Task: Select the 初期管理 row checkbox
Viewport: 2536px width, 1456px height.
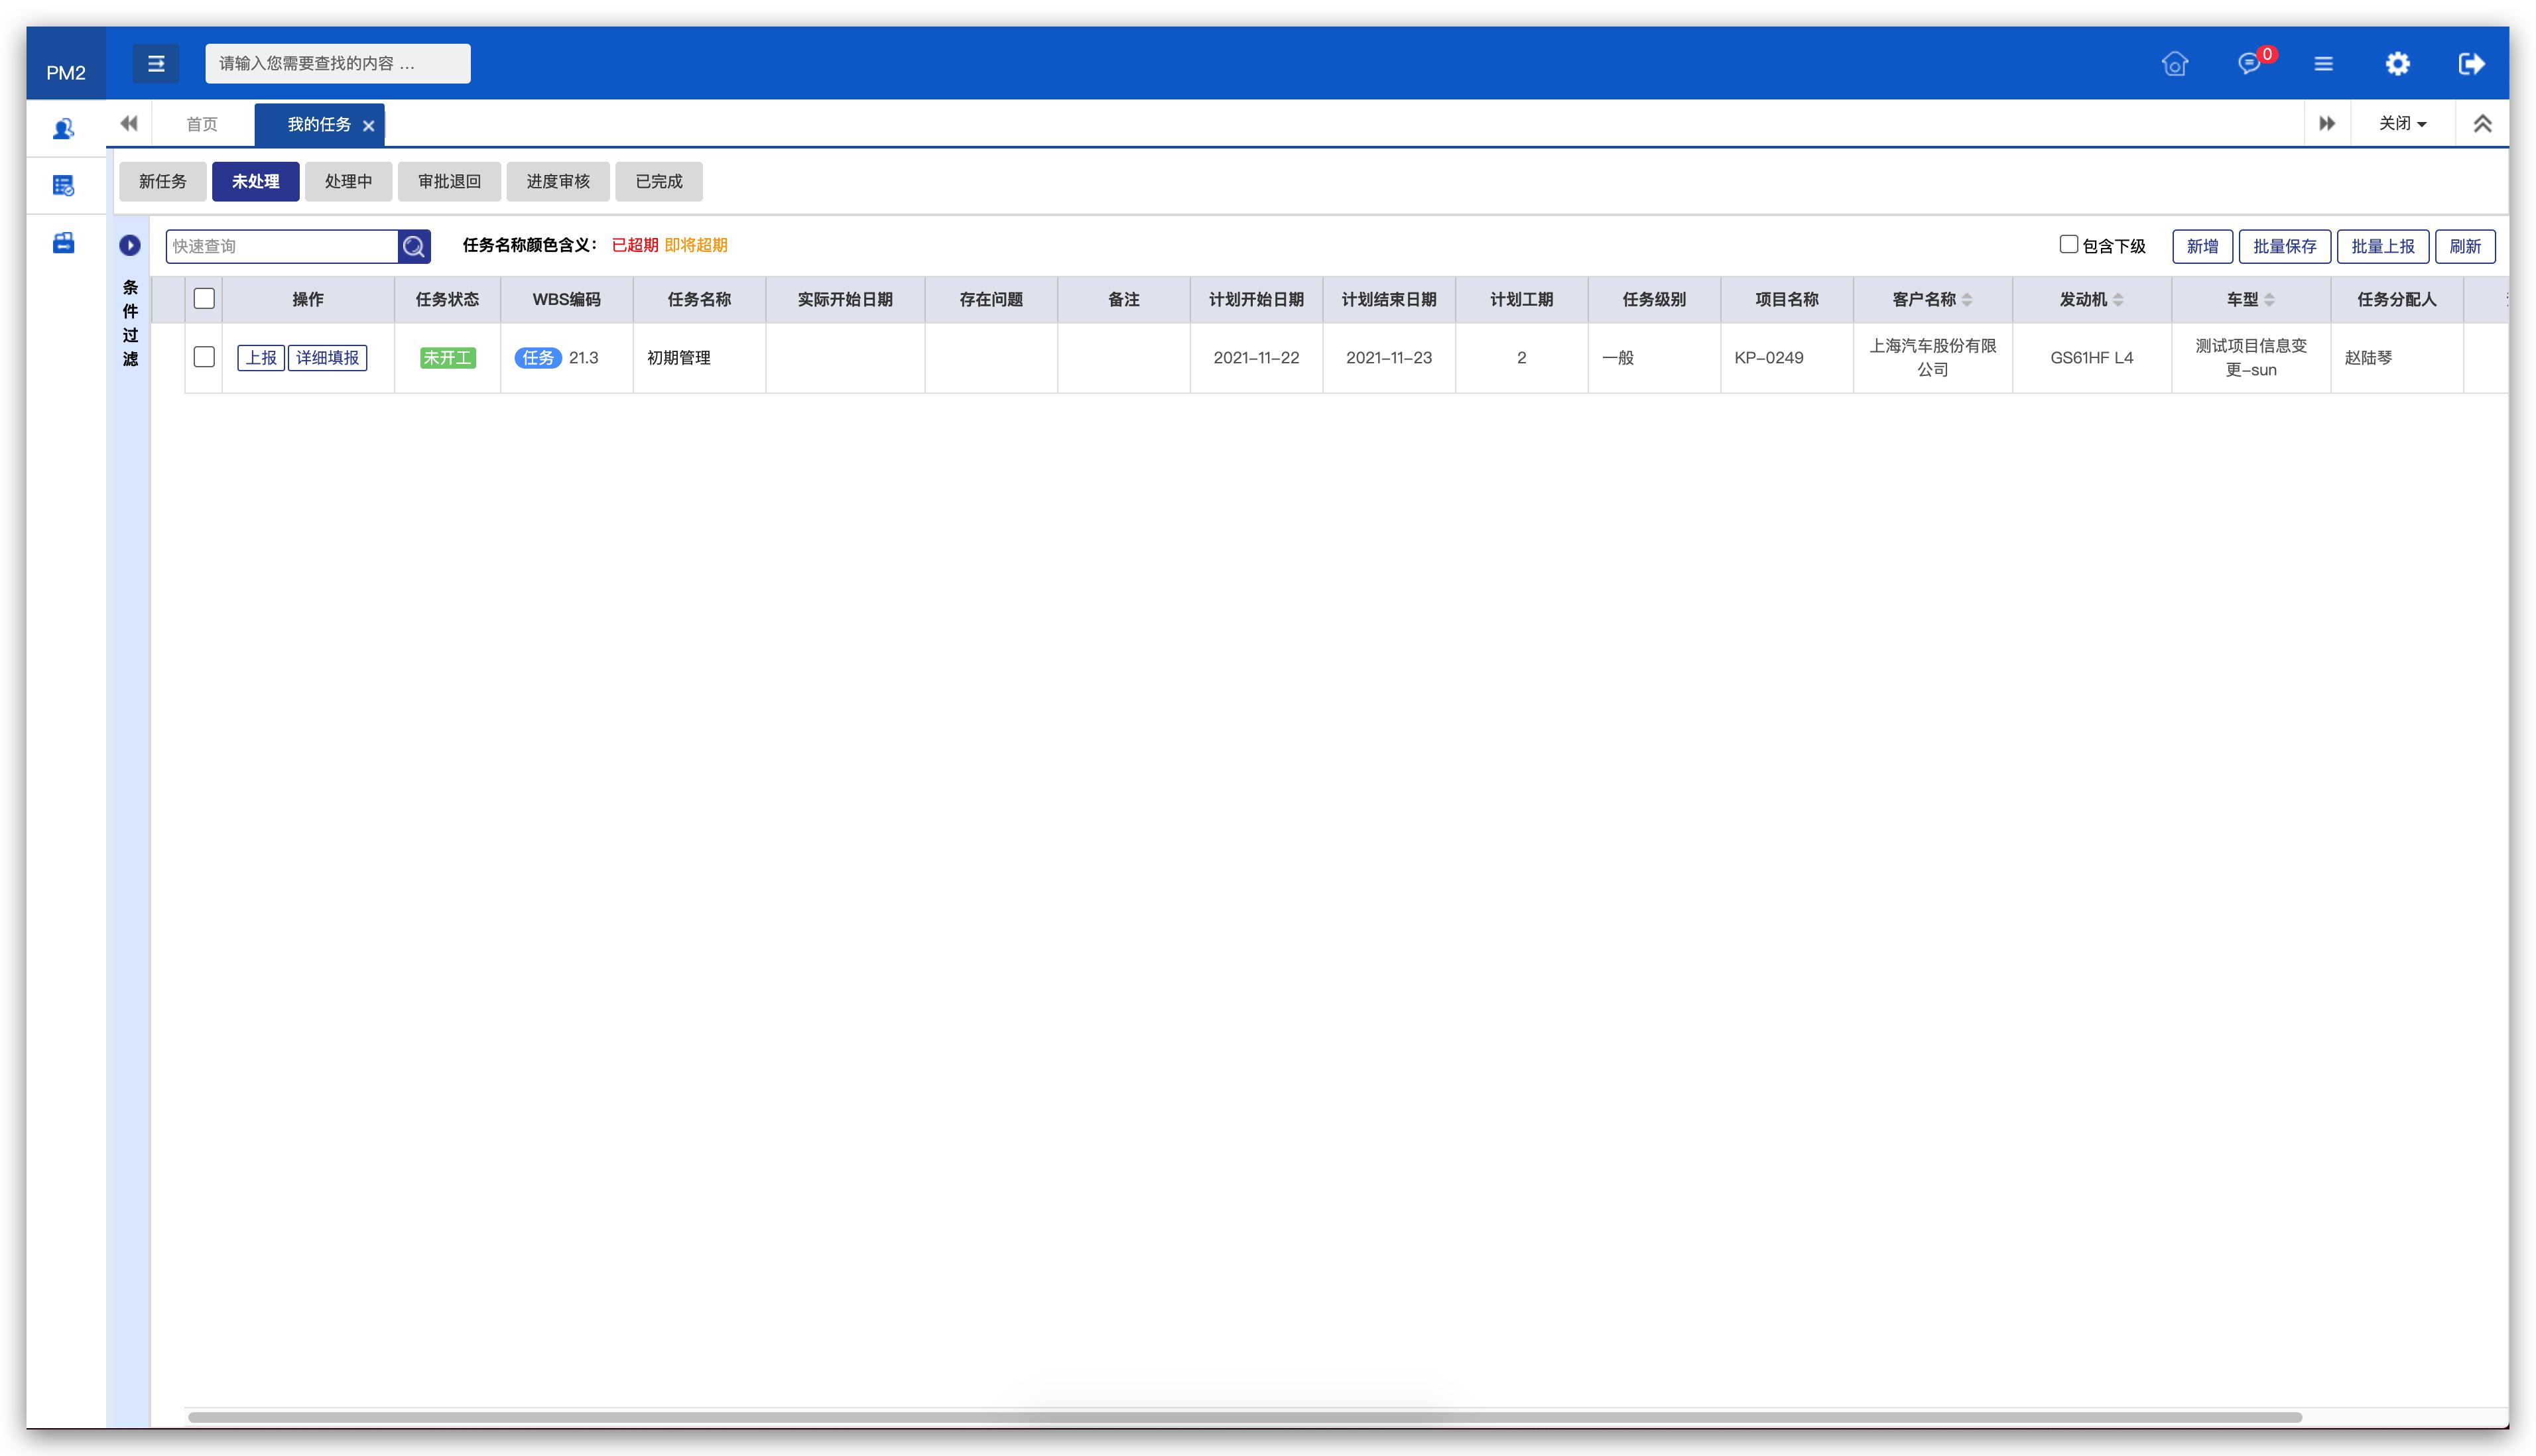Action: [204, 357]
